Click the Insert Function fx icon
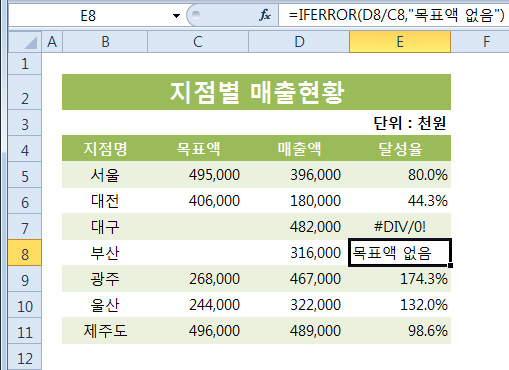Screen dimensions: 509x370 (265, 15)
